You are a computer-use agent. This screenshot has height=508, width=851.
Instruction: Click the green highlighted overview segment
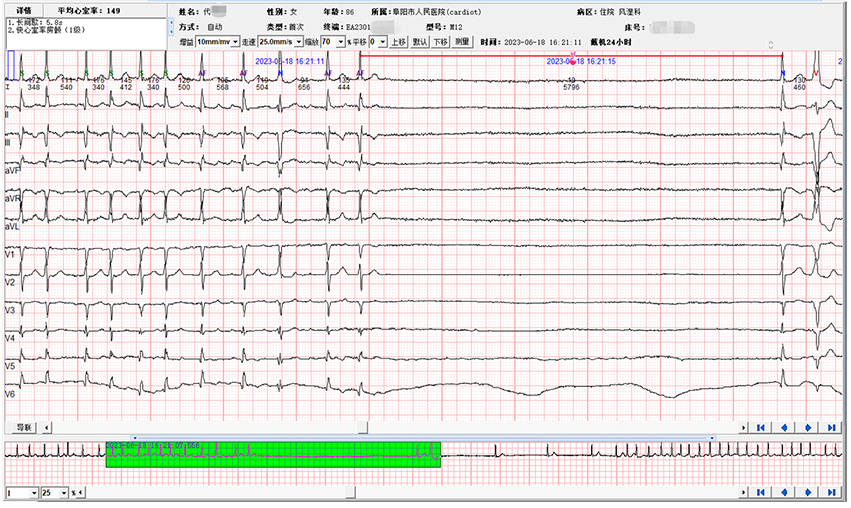click(x=273, y=454)
